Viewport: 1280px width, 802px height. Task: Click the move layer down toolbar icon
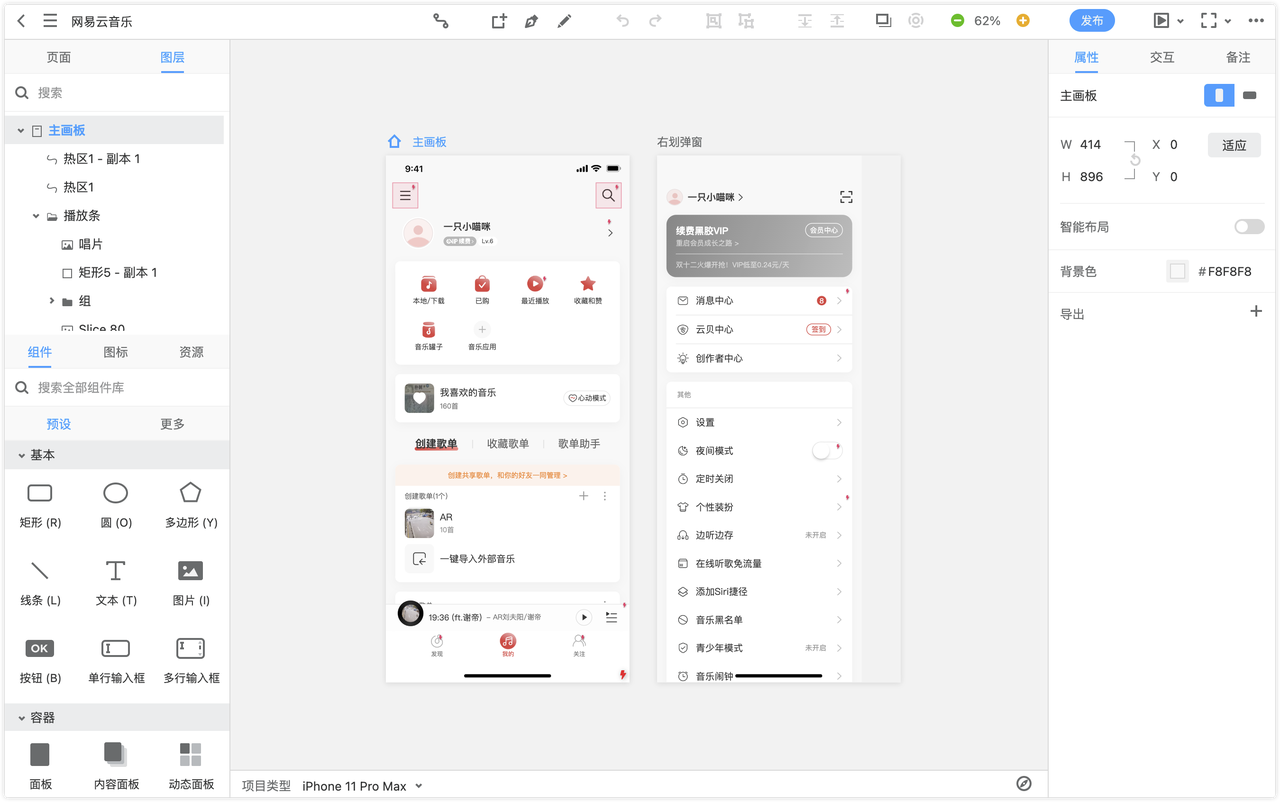point(804,21)
